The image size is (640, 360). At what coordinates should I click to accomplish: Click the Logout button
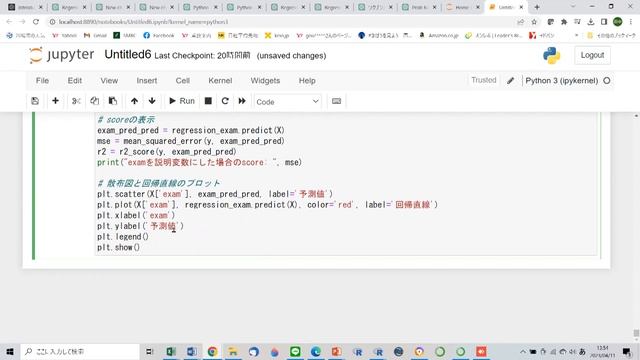[592, 55]
